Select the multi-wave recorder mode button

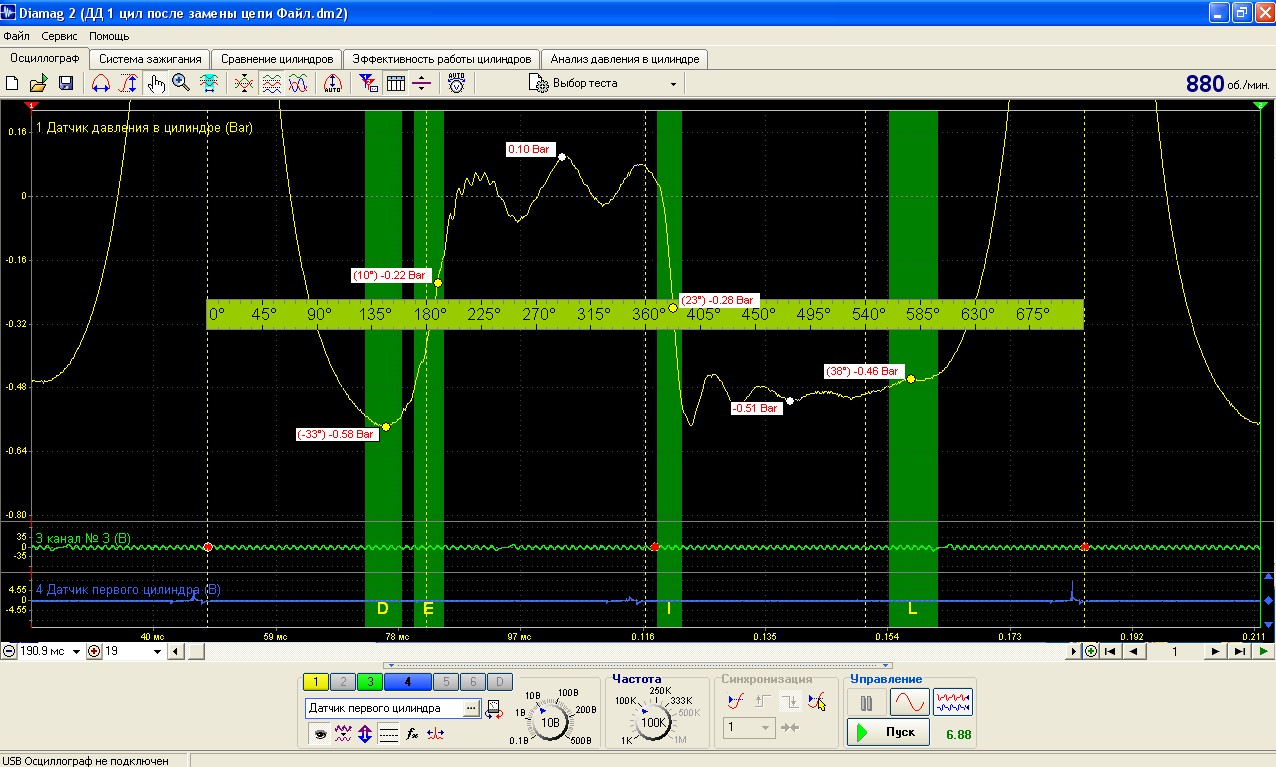tap(954, 702)
